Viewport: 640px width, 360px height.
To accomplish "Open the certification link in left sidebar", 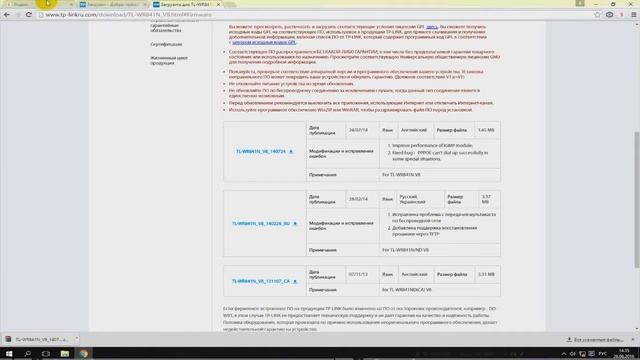I will (x=166, y=44).
